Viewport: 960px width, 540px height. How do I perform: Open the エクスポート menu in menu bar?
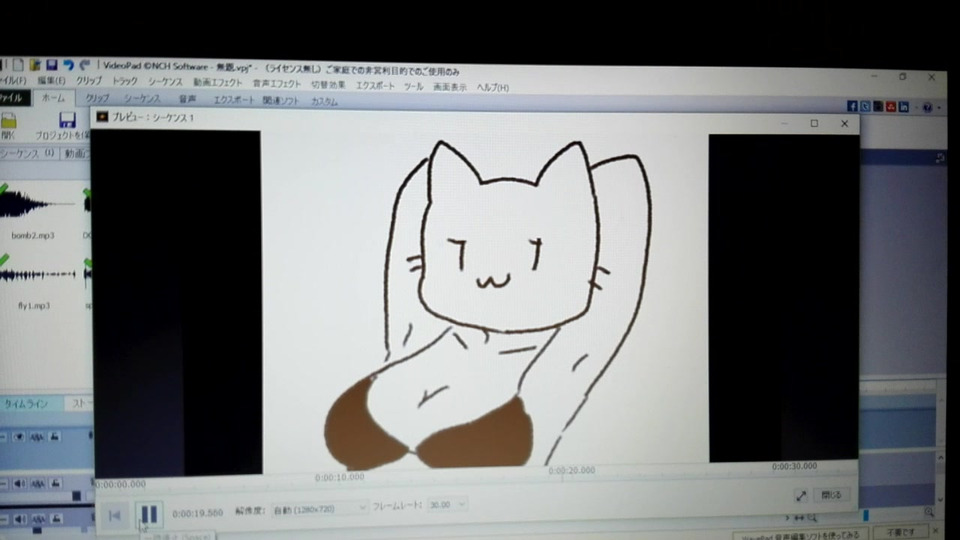pyautogui.click(x=375, y=86)
